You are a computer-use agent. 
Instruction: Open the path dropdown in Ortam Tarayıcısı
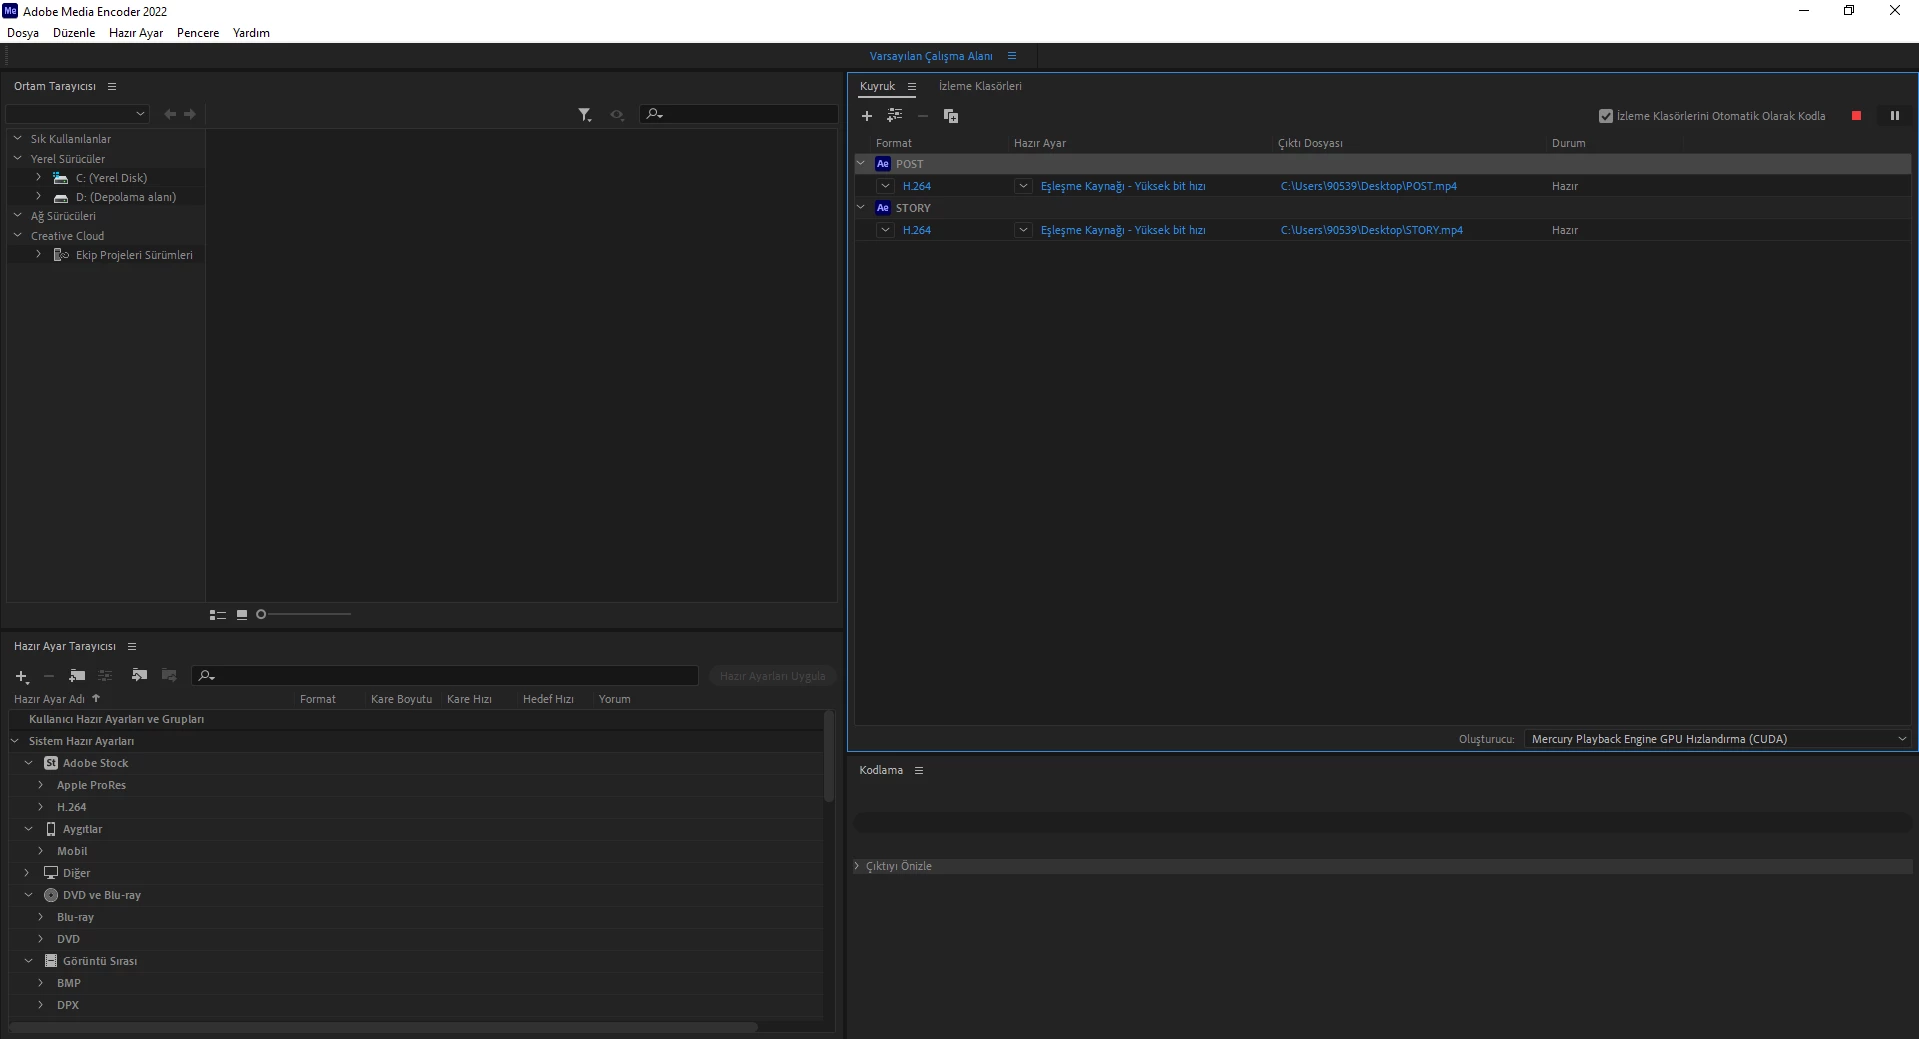[78, 114]
